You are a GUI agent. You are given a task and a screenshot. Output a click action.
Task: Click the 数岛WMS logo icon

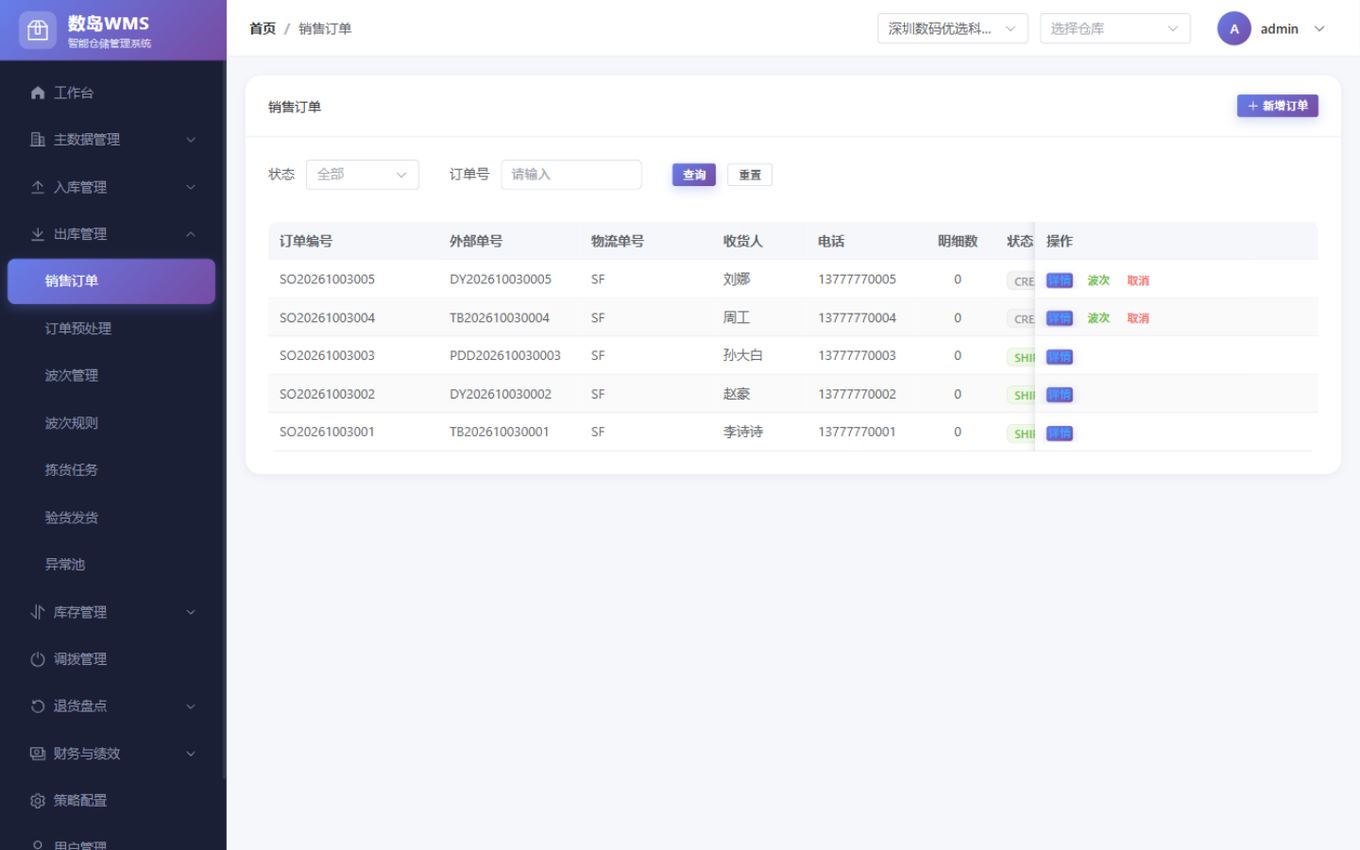pos(37,30)
